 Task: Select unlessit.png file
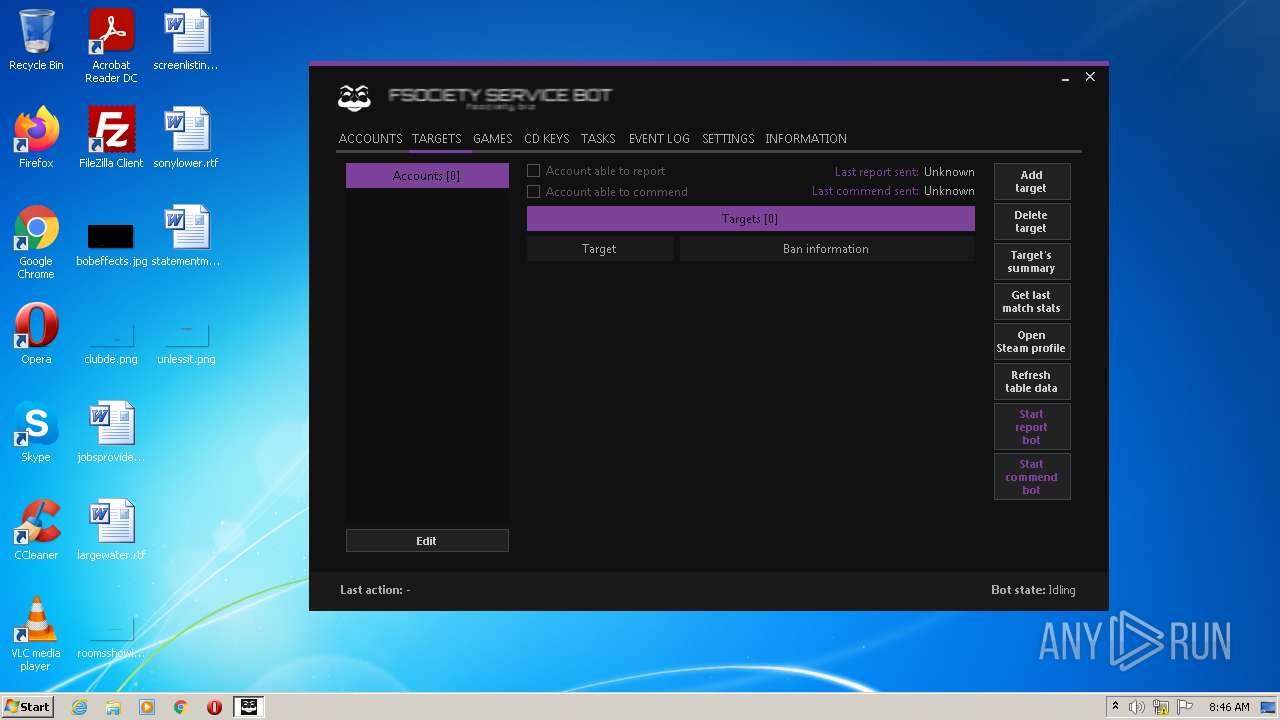186,345
